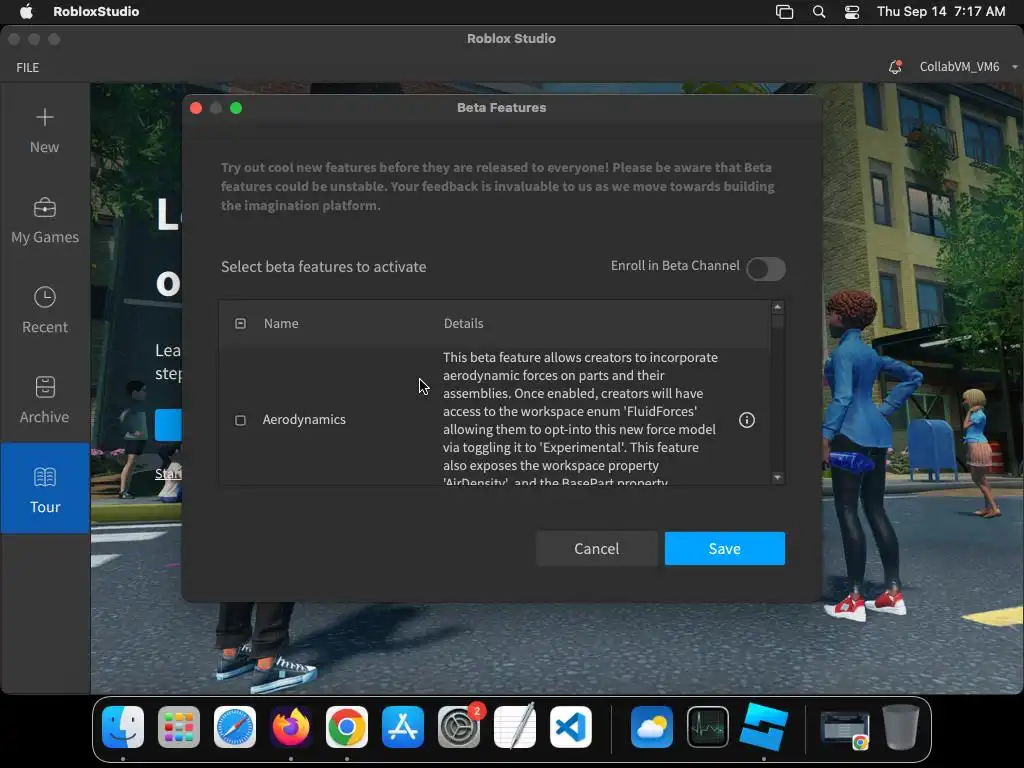The image size is (1024, 768).
Task: Open Trash from the Dock
Action: 901,727
